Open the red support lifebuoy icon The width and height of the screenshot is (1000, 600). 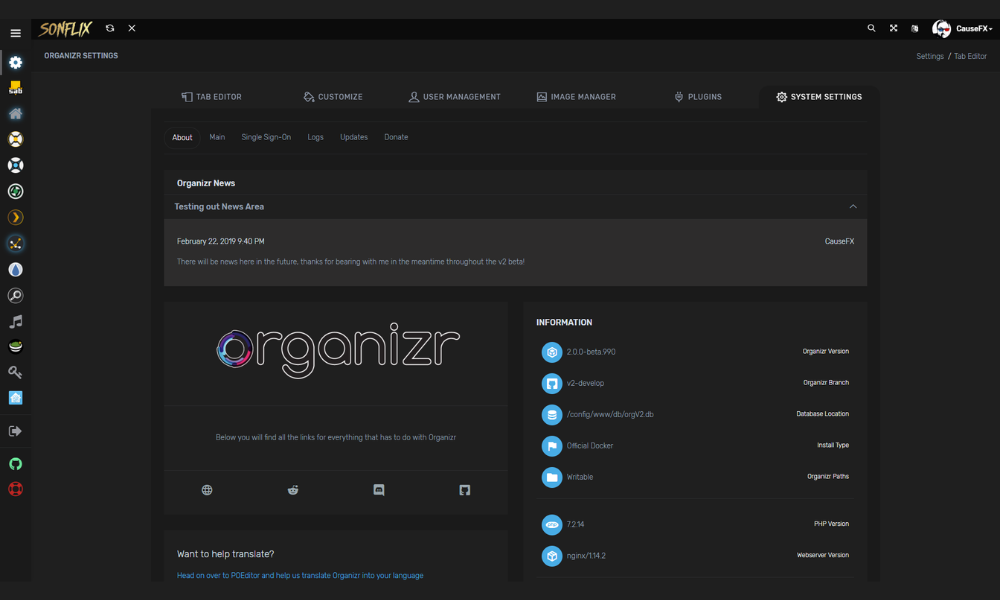tap(15, 489)
